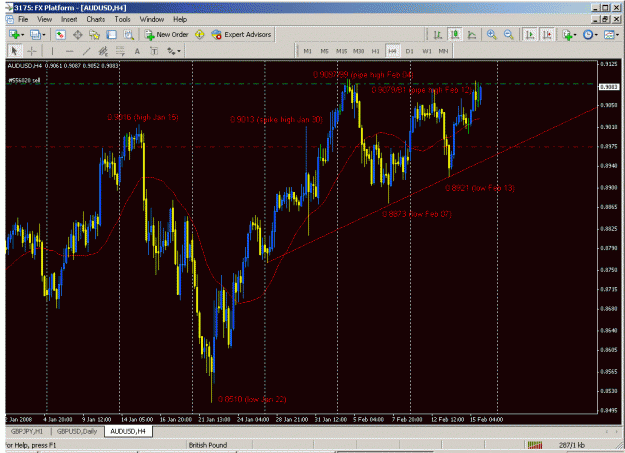This screenshot has height=453, width=625.
Task: Open the View menu
Action: (x=45, y=19)
